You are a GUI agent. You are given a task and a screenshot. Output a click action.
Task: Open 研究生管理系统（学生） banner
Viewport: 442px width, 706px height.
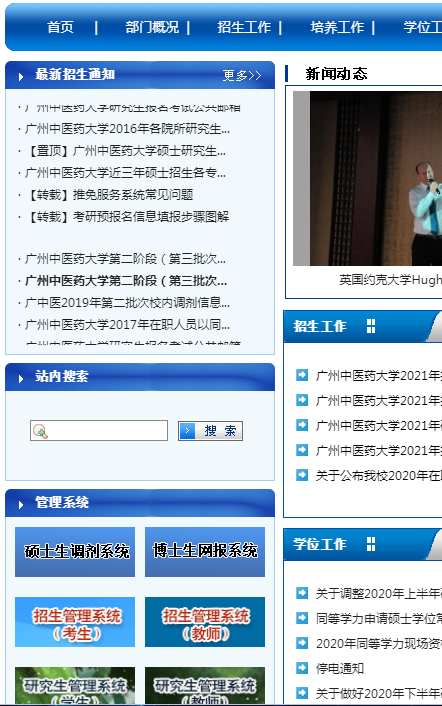click(x=75, y=686)
